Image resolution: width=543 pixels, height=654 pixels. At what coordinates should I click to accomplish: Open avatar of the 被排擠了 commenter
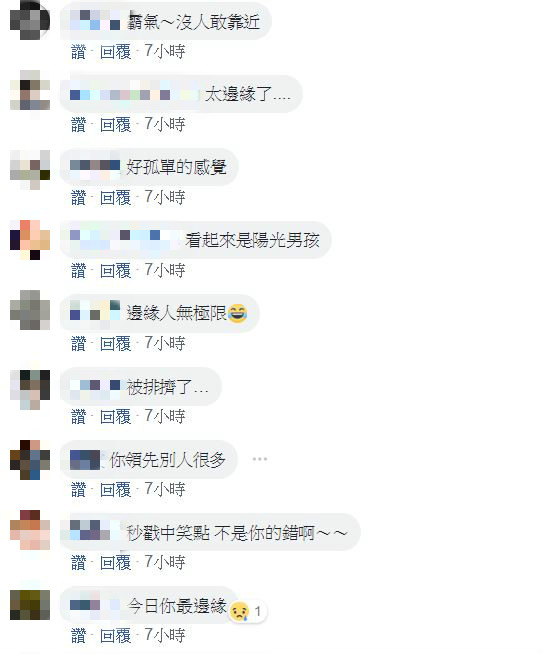point(30,390)
